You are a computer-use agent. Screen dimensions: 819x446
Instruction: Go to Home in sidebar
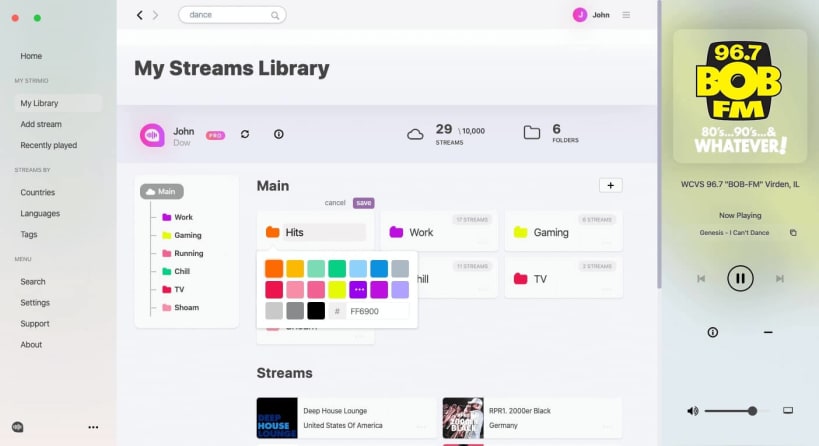click(x=31, y=56)
